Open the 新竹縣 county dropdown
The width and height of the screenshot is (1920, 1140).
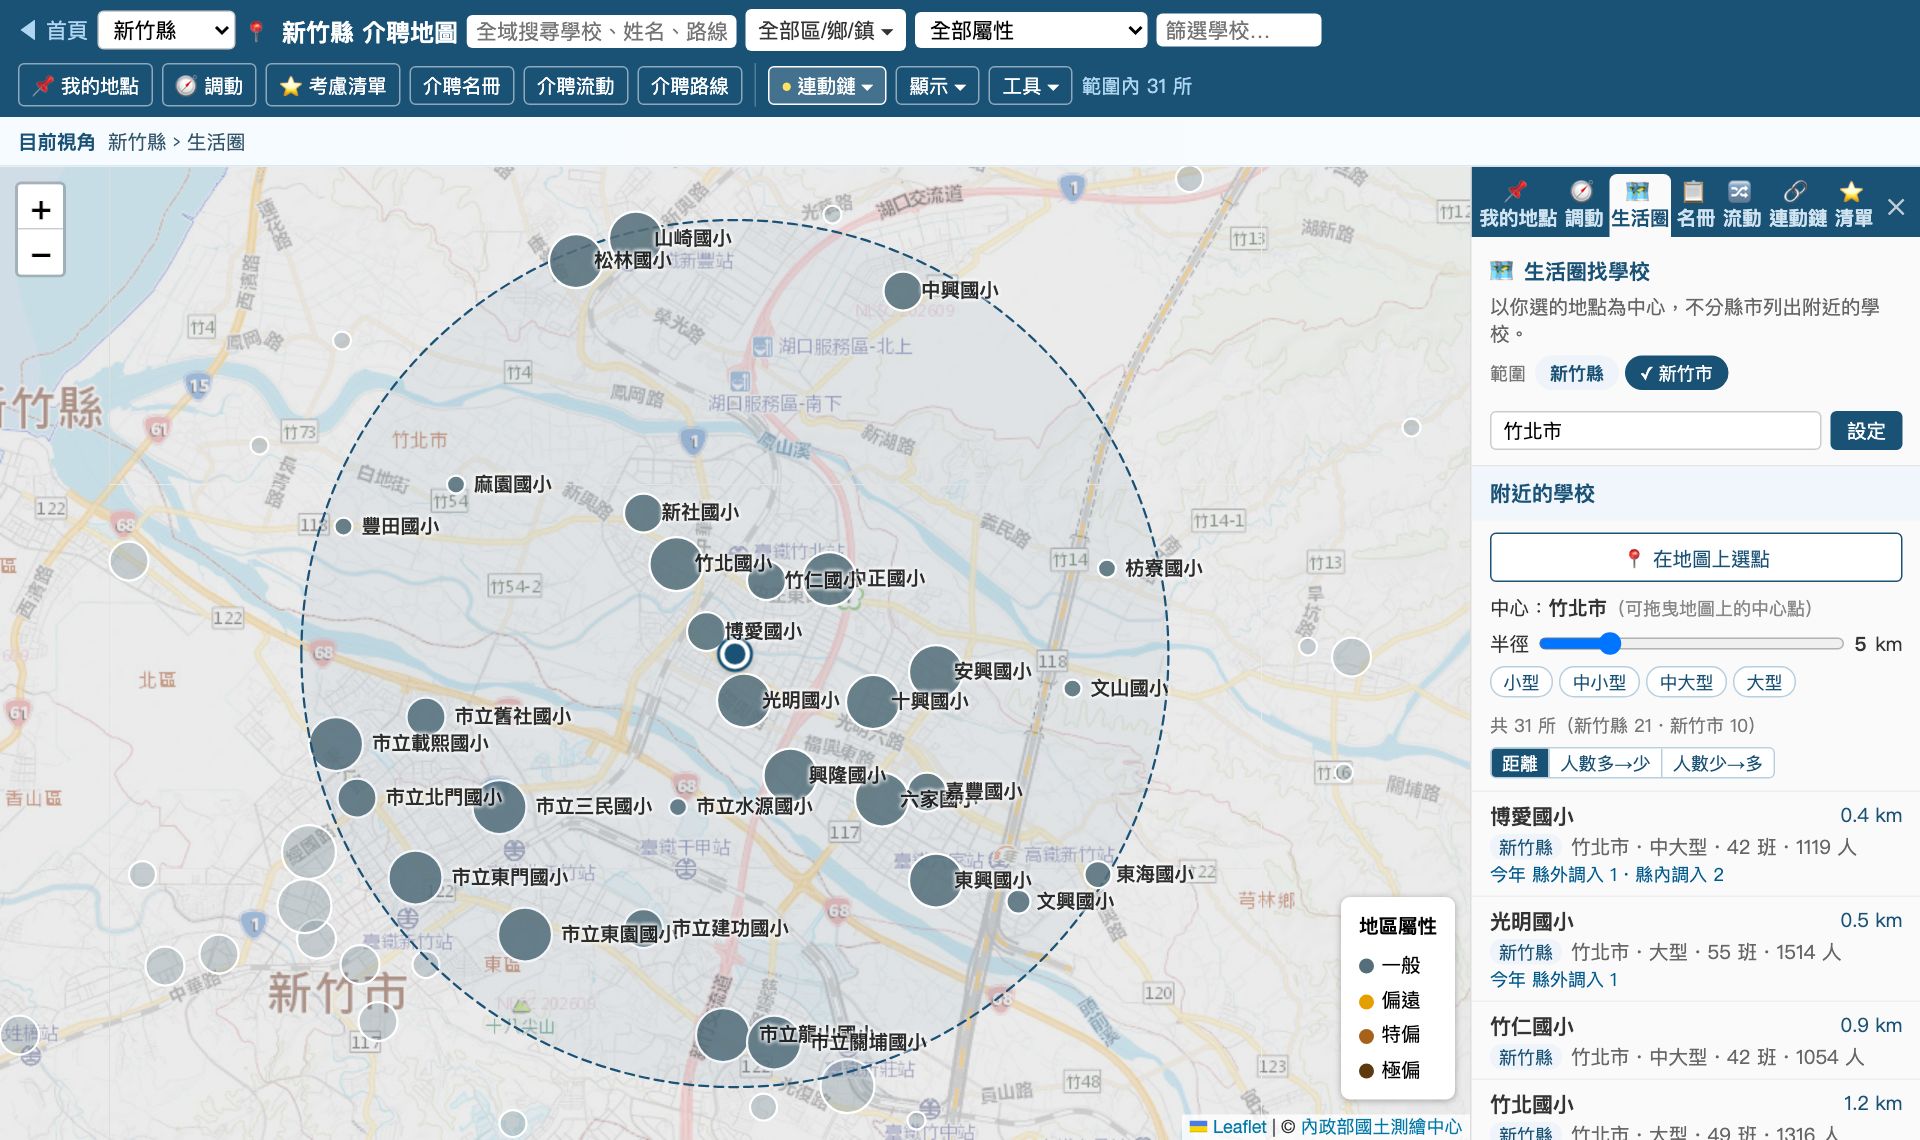pos(167,31)
